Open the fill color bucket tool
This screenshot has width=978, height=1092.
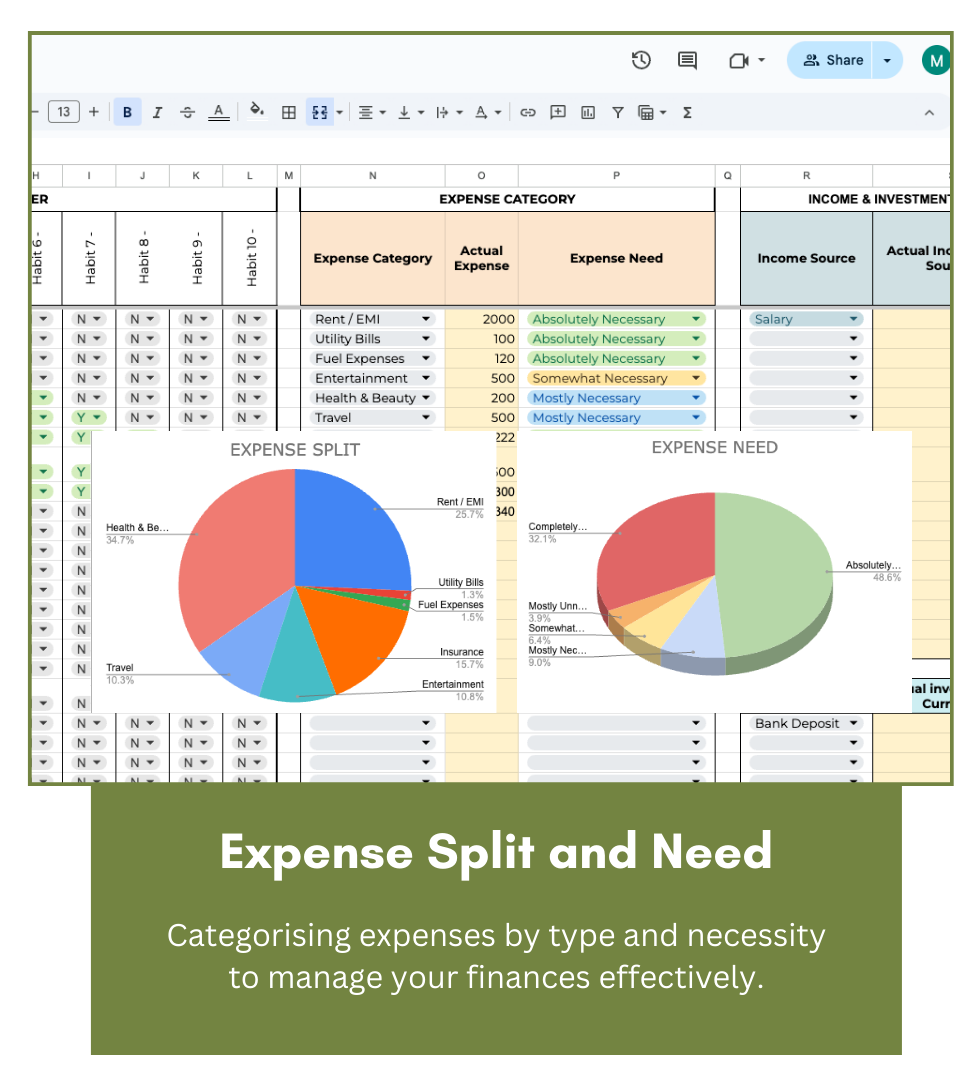[x=257, y=112]
